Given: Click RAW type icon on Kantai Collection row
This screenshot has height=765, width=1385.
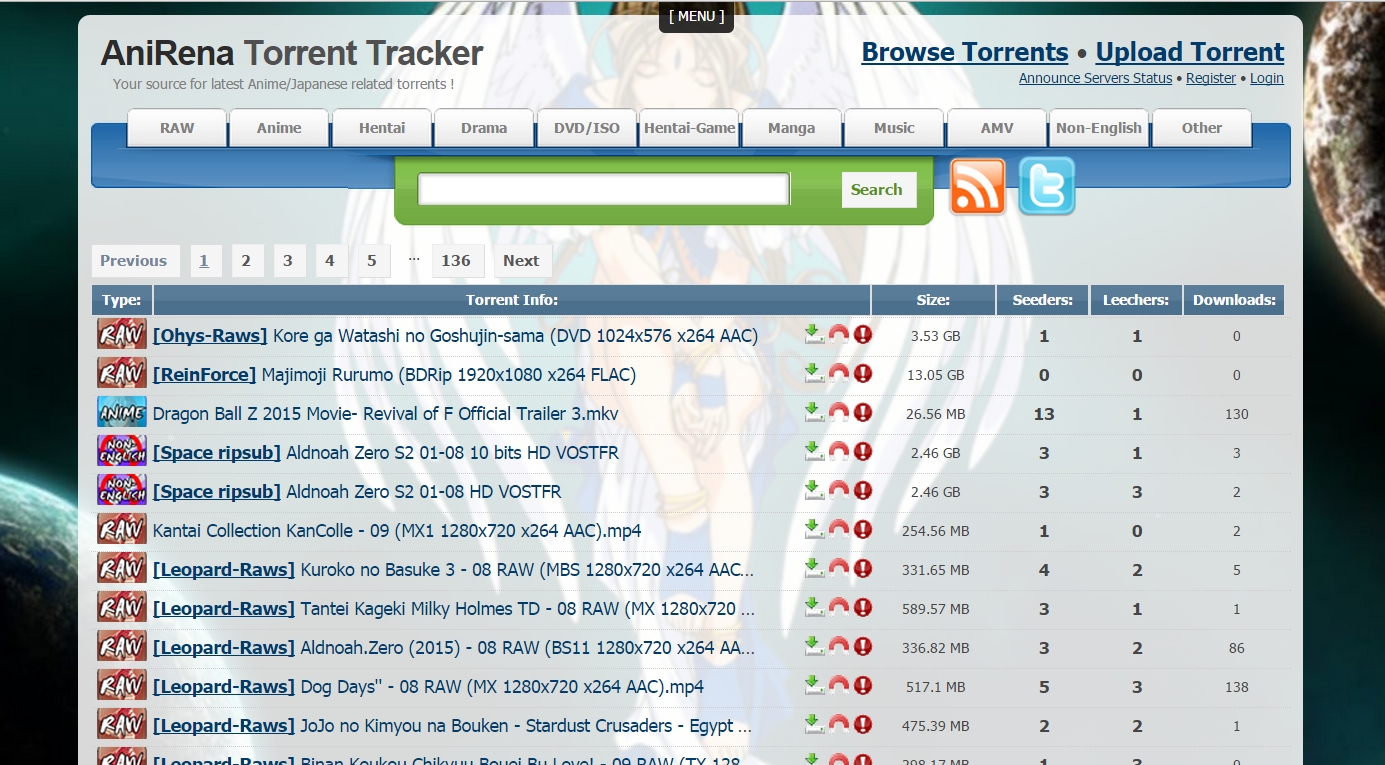Looking at the screenshot, I should tap(122, 529).
